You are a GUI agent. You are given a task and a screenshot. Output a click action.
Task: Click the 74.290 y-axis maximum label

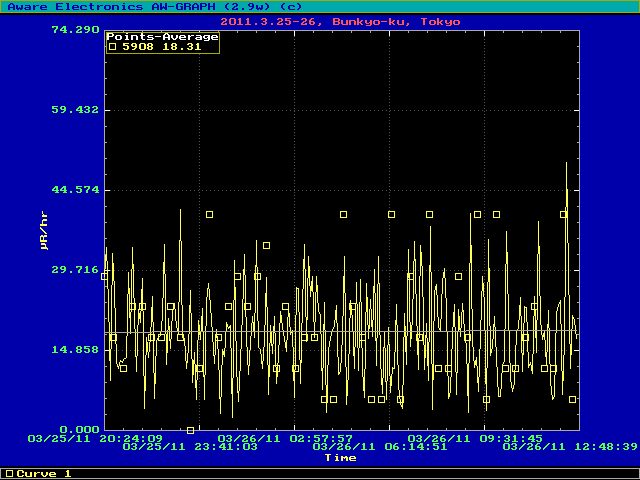click(75, 30)
